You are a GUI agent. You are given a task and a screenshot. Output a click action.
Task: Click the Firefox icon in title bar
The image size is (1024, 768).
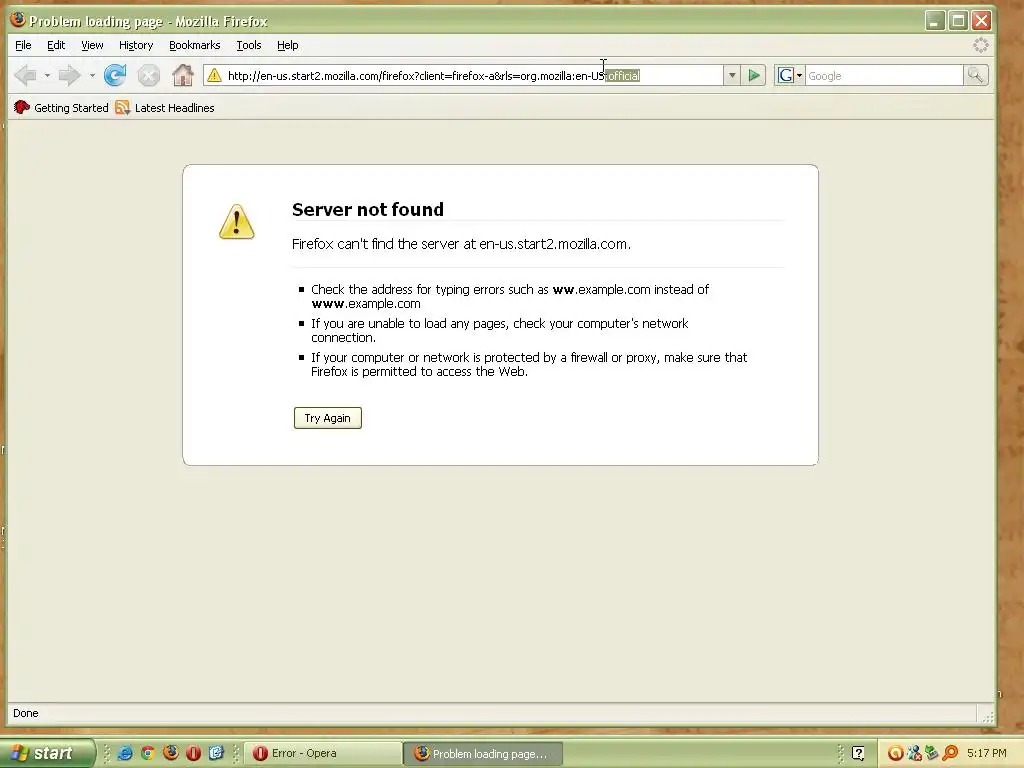pyautogui.click(x=18, y=20)
